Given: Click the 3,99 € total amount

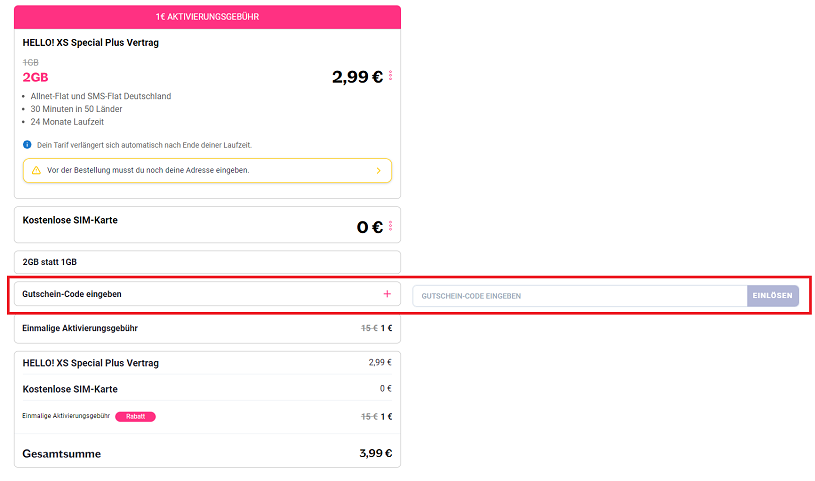Looking at the screenshot, I should (x=375, y=453).
